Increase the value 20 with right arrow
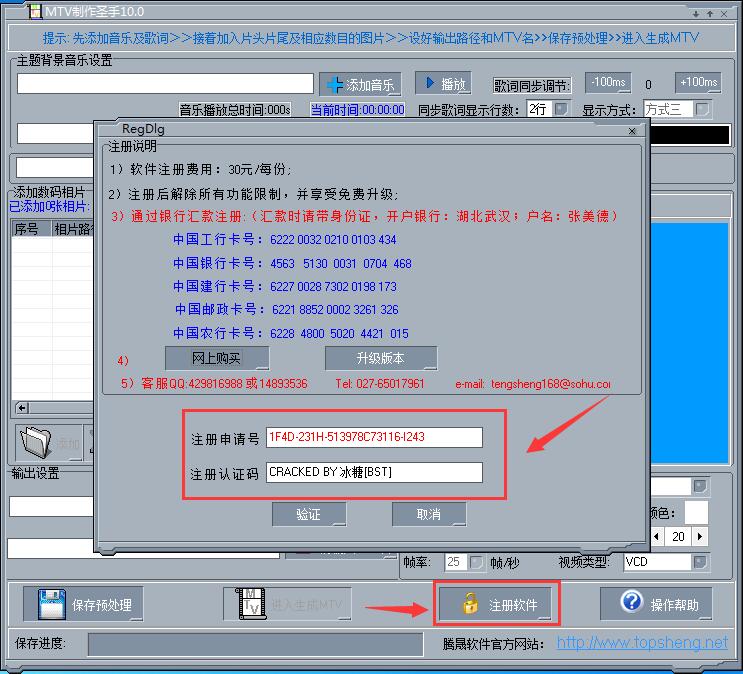743x674 pixels. pyautogui.click(x=700, y=537)
